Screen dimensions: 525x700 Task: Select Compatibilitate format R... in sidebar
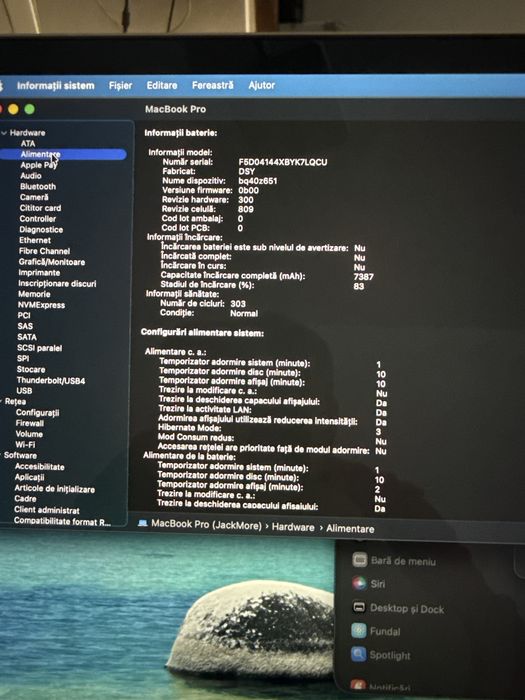click(62, 521)
